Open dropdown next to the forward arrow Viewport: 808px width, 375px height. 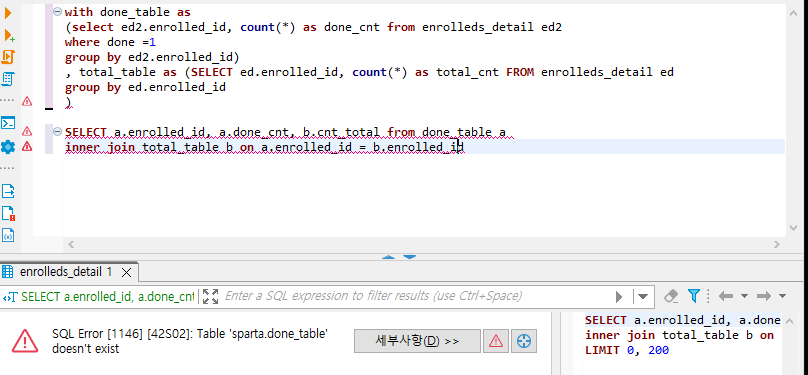click(x=782, y=296)
